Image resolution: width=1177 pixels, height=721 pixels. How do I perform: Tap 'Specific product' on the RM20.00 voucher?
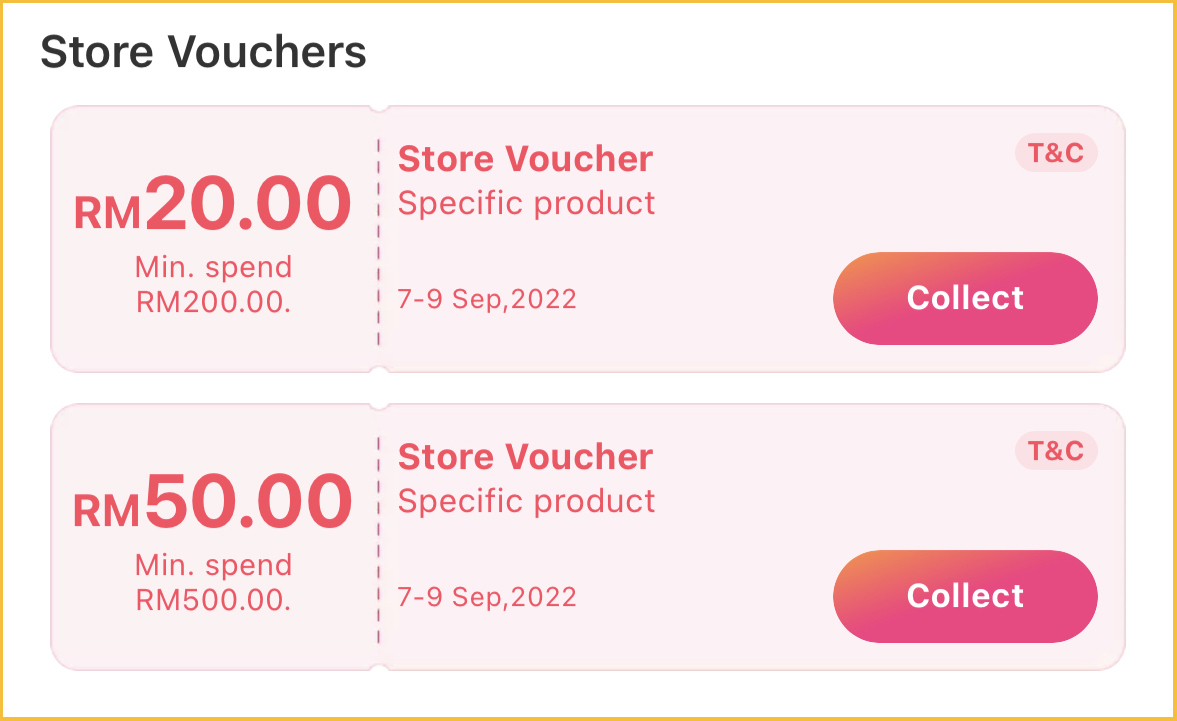[526, 203]
